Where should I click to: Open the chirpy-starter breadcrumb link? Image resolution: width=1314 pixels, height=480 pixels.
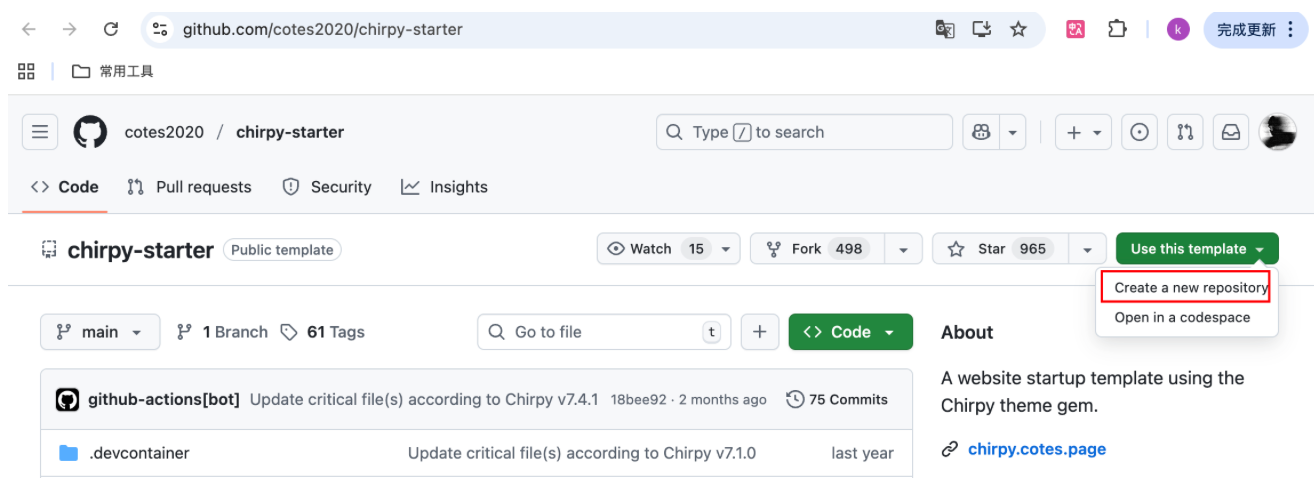pos(290,132)
